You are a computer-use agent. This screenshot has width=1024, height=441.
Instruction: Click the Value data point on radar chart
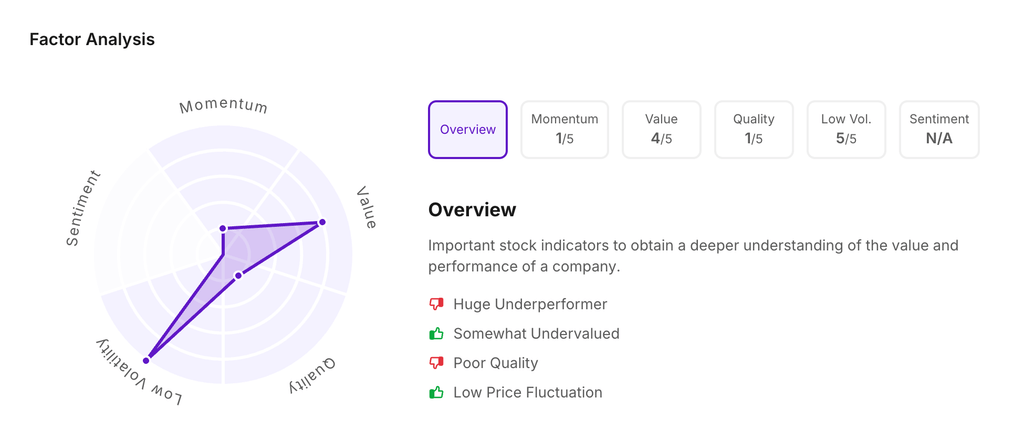[322, 222]
